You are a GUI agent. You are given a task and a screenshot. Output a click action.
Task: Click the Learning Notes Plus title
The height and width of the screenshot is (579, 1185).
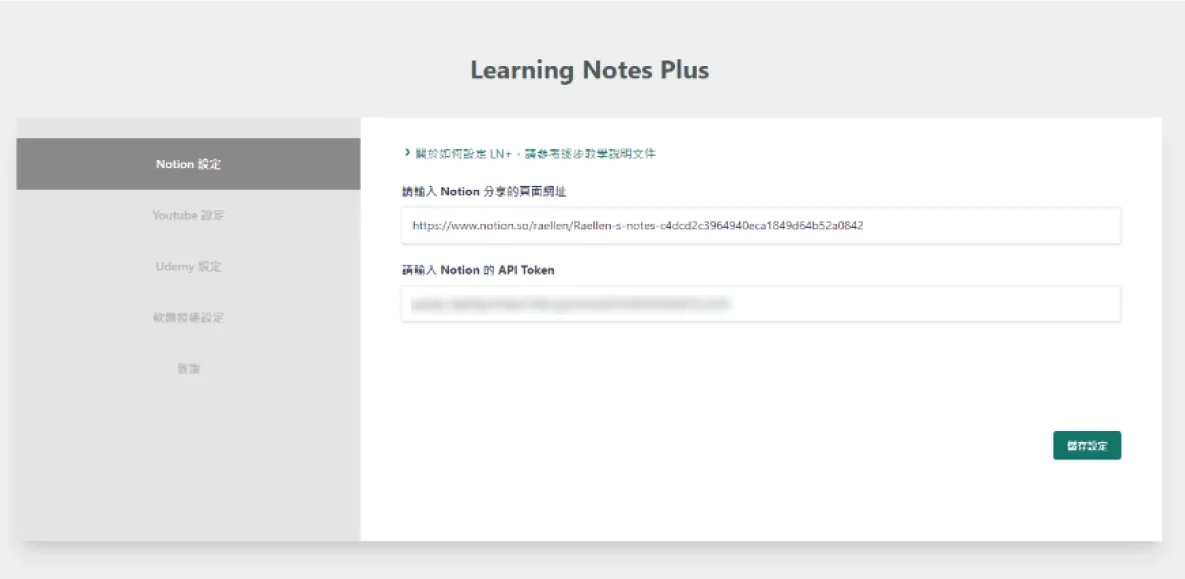(592, 70)
